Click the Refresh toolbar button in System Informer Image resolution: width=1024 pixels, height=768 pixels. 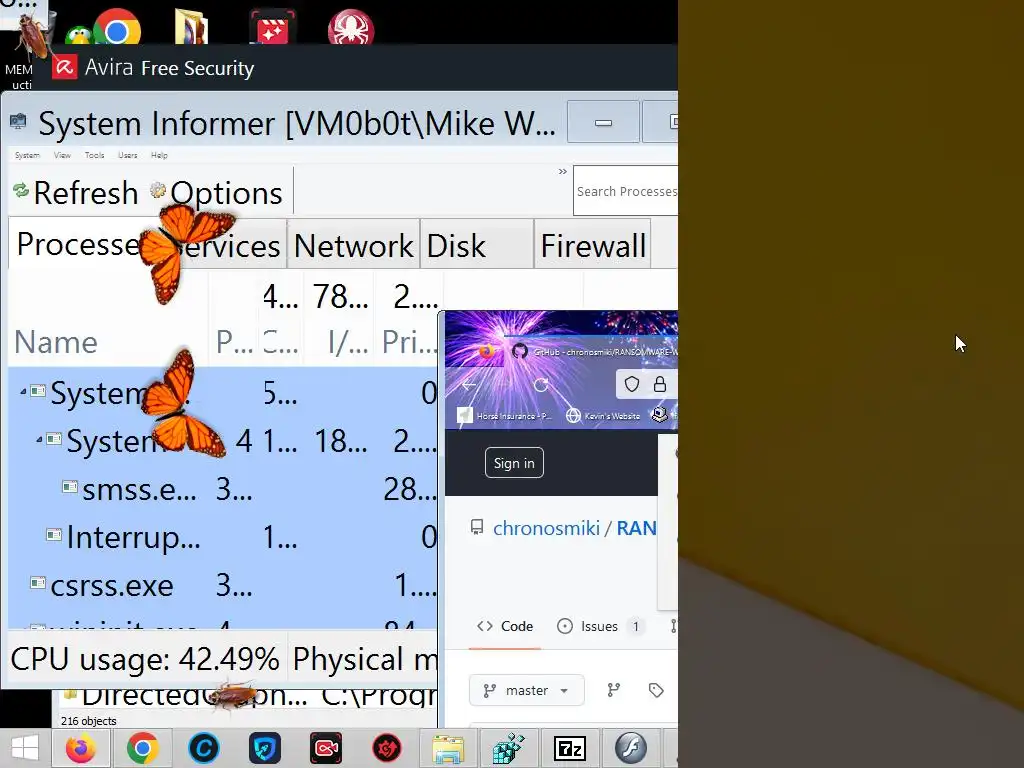pyautogui.click(x=76, y=193)
